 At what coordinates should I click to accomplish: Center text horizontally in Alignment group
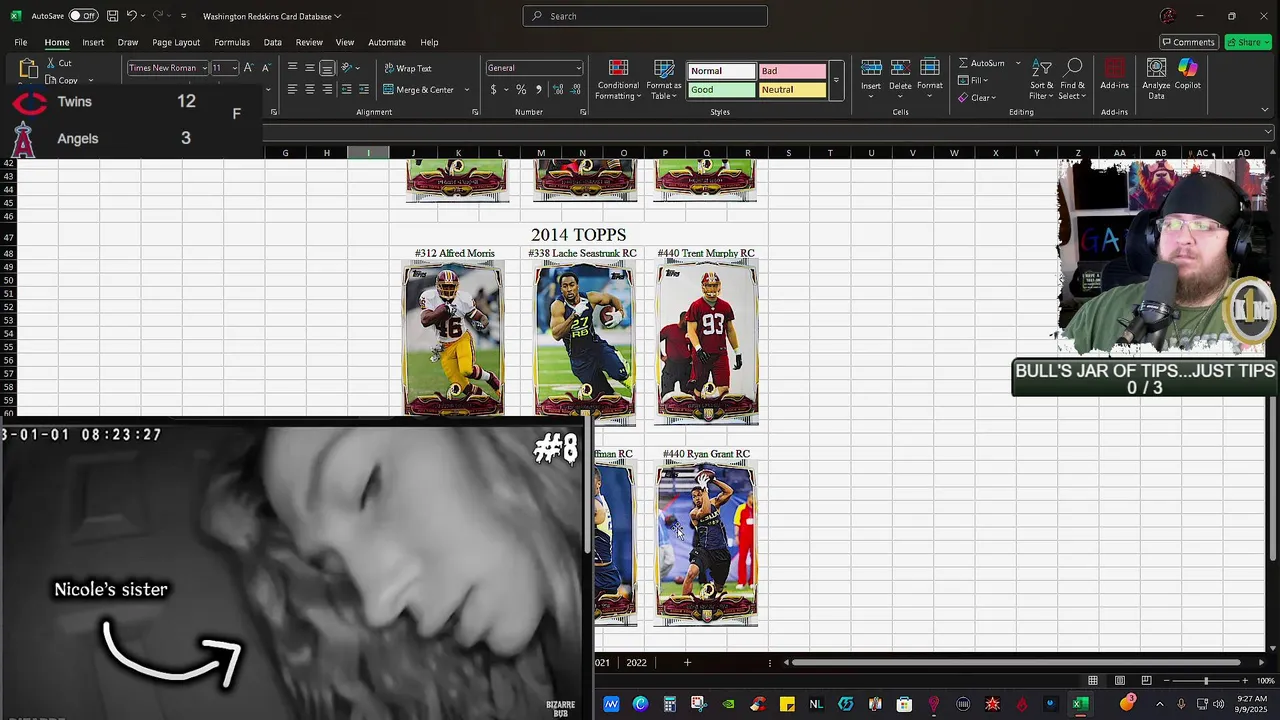(310, 89)
